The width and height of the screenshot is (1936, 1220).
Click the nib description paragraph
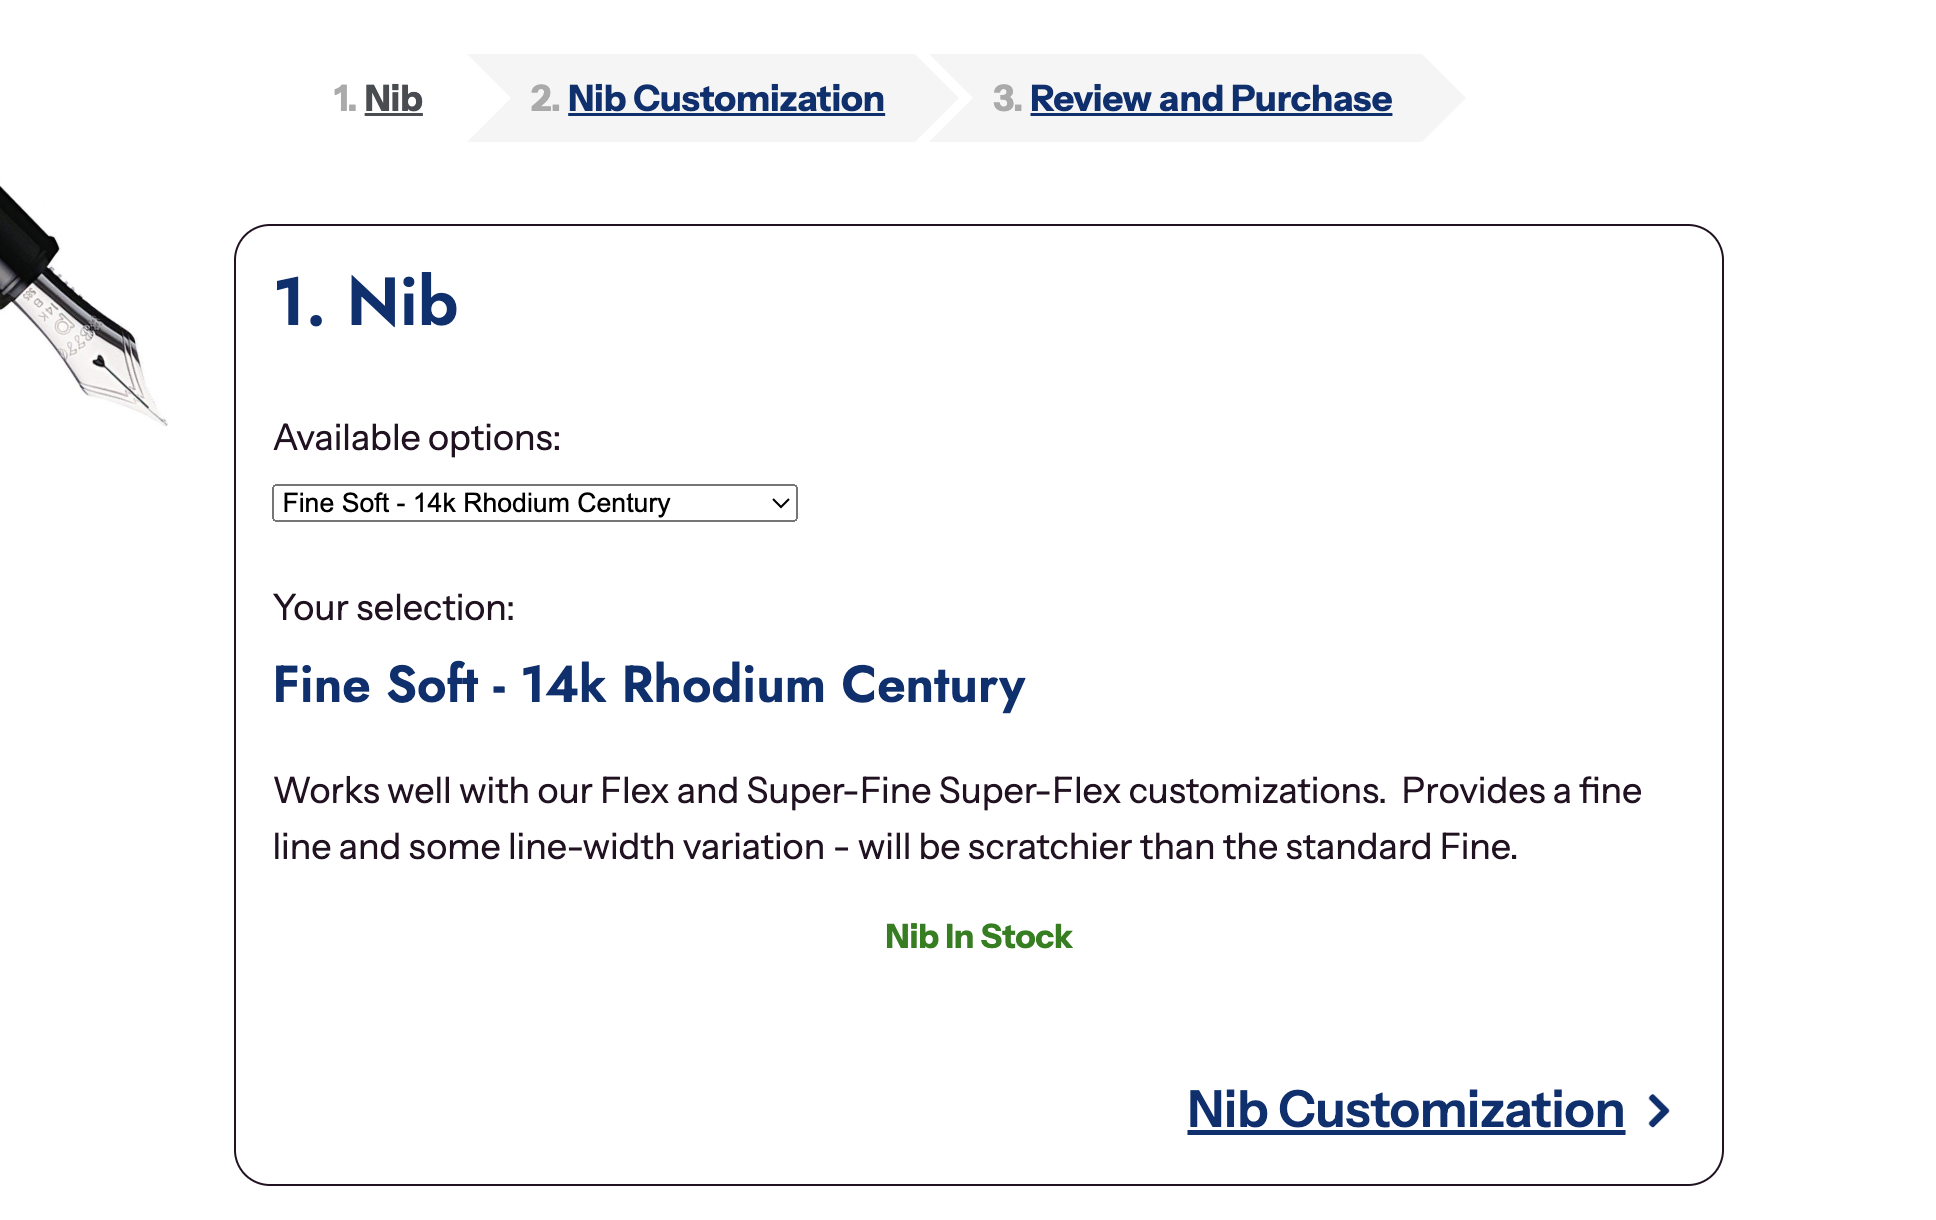point(956,818)
